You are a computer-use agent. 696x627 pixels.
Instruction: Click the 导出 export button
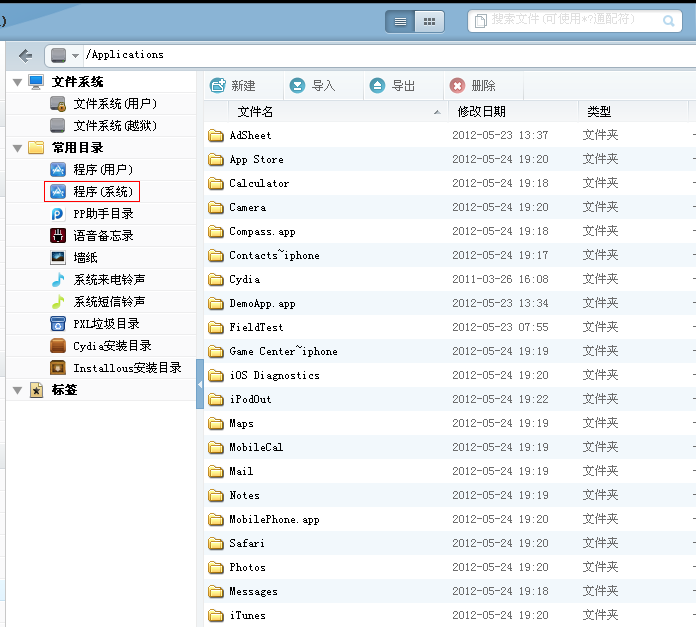(x=392, y=86)
